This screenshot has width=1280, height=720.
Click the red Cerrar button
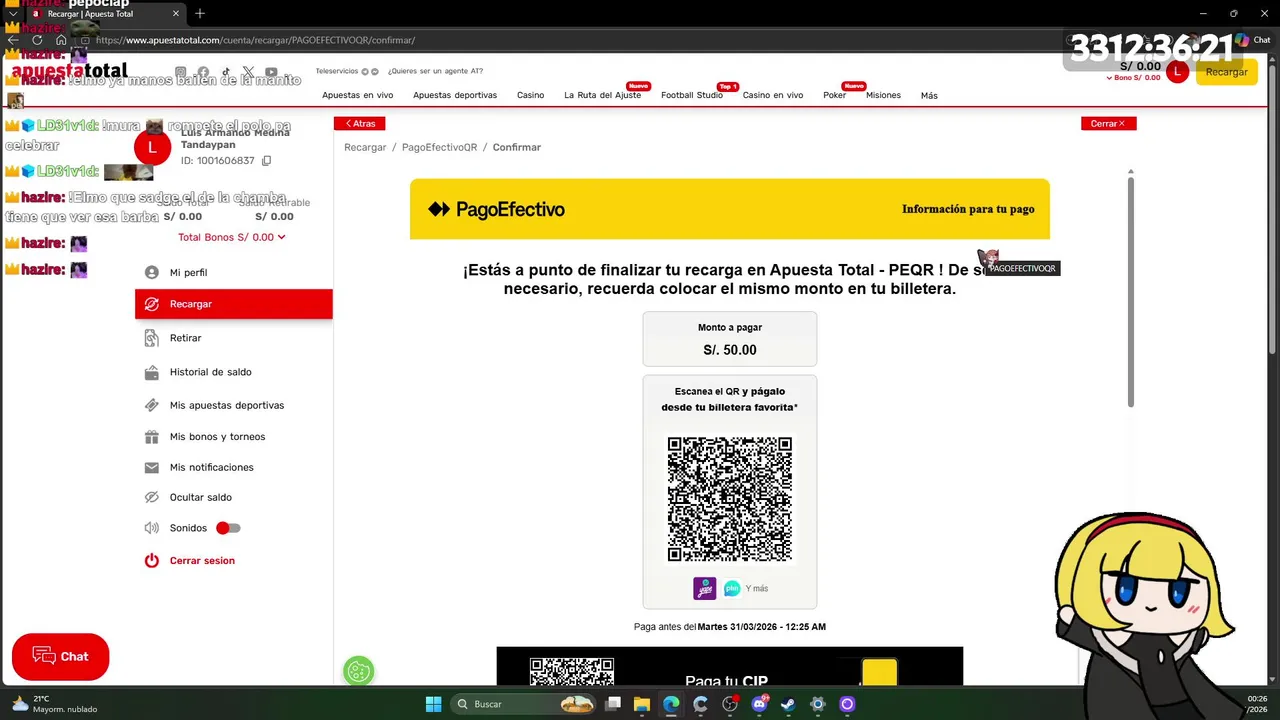1108,124
